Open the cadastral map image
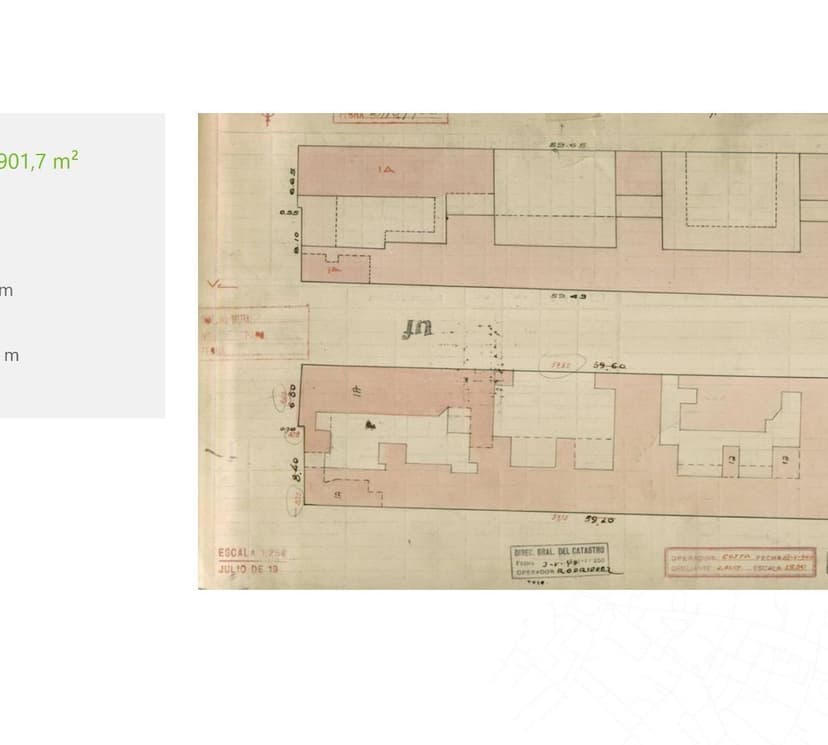 512,350
